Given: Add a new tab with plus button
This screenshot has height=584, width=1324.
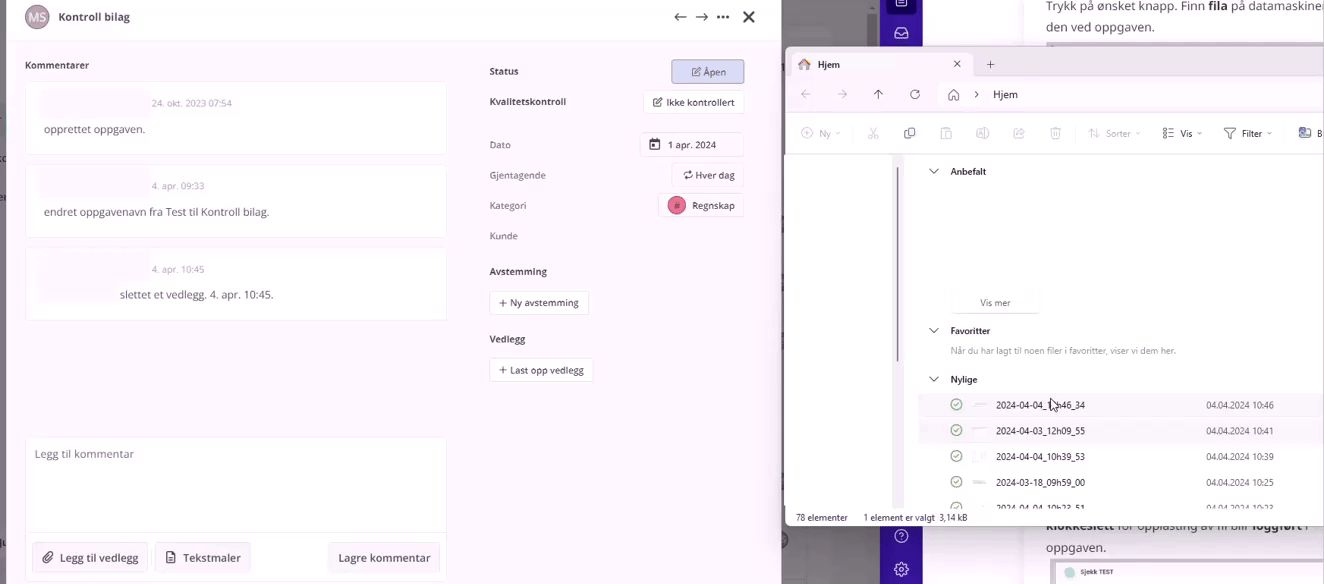Looking at the screenshot, I should 991,64.
